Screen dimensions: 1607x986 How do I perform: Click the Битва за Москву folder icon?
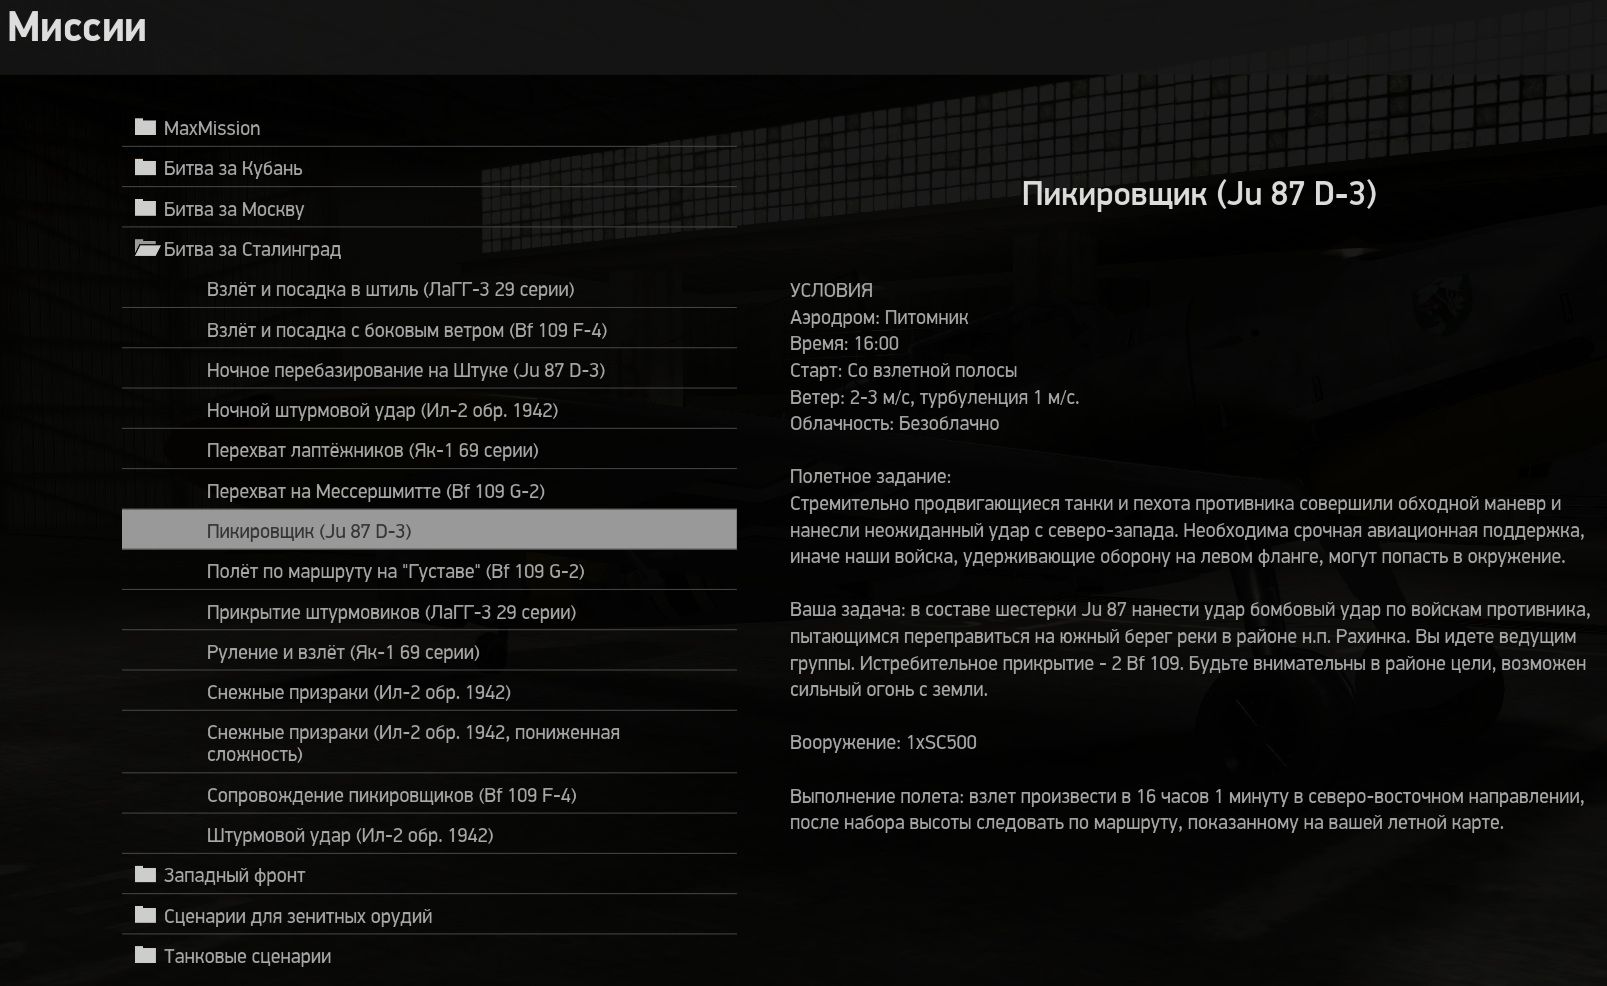(x=146, y=208)
